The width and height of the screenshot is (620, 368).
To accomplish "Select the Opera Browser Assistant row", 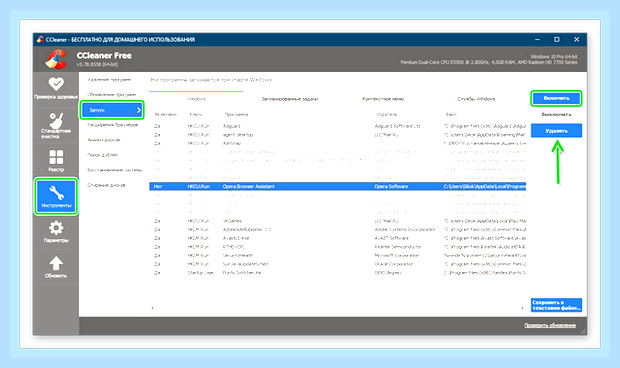I will [x=337, y=186].
